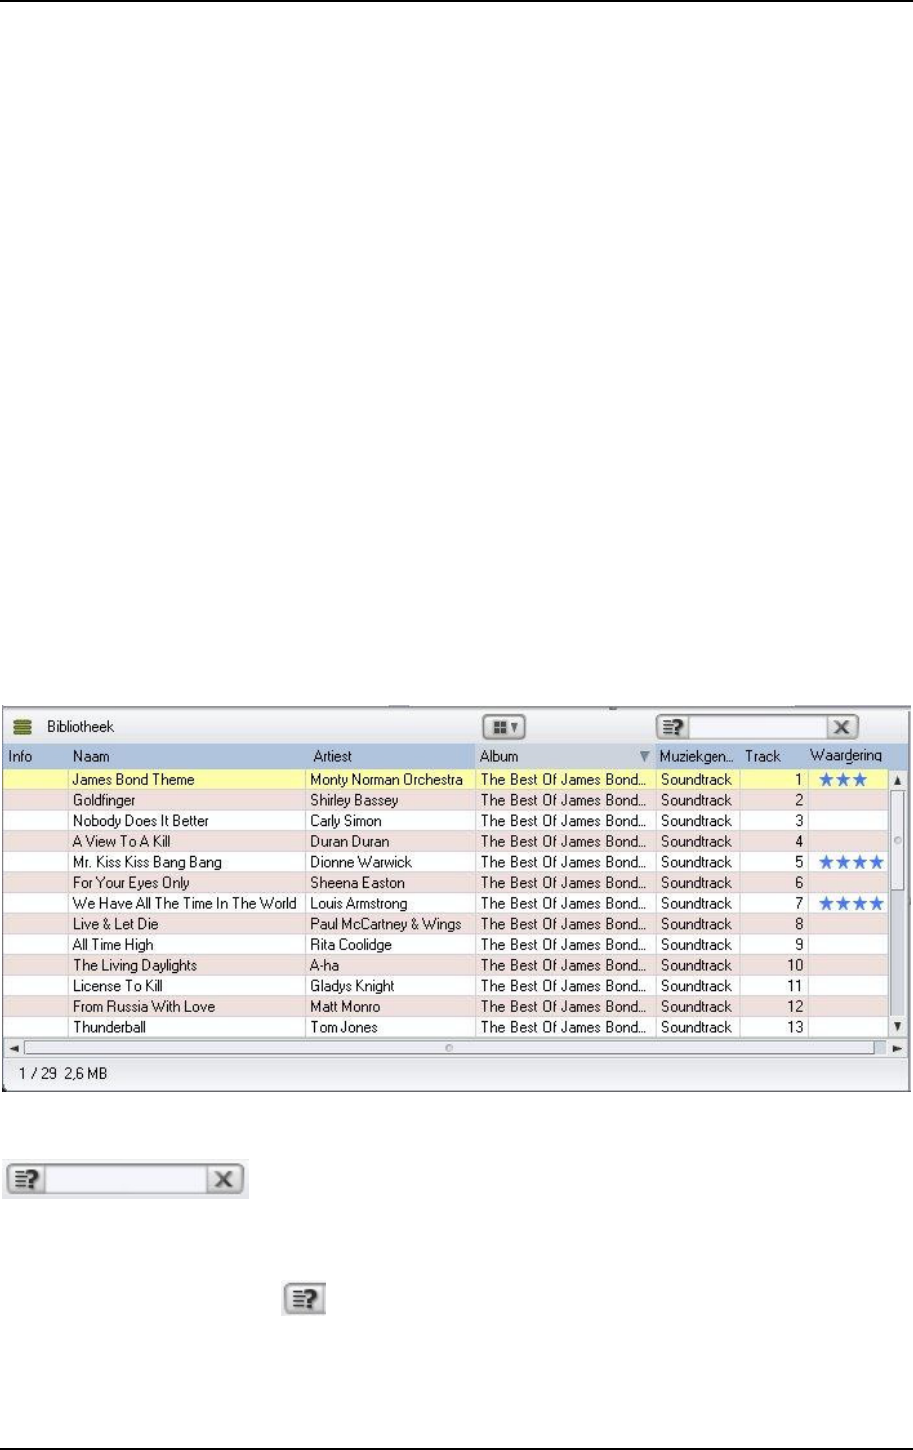The width and height of the screenshot is (913, 1450).
Task: Click artist A-ha
Action: [325, 965]
